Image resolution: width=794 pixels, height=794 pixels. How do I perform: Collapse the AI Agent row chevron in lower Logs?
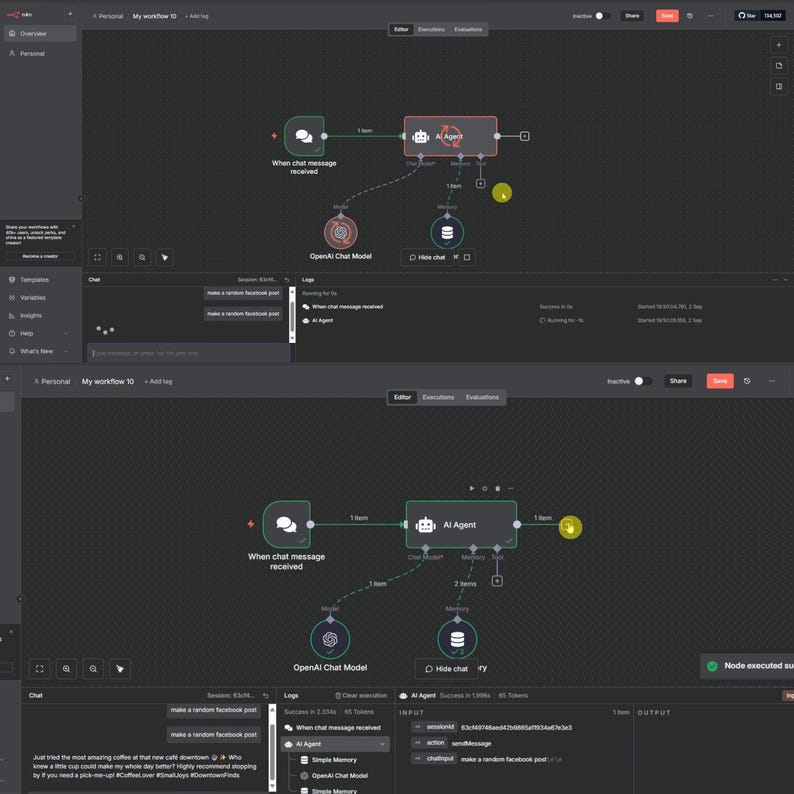(382, 744)
